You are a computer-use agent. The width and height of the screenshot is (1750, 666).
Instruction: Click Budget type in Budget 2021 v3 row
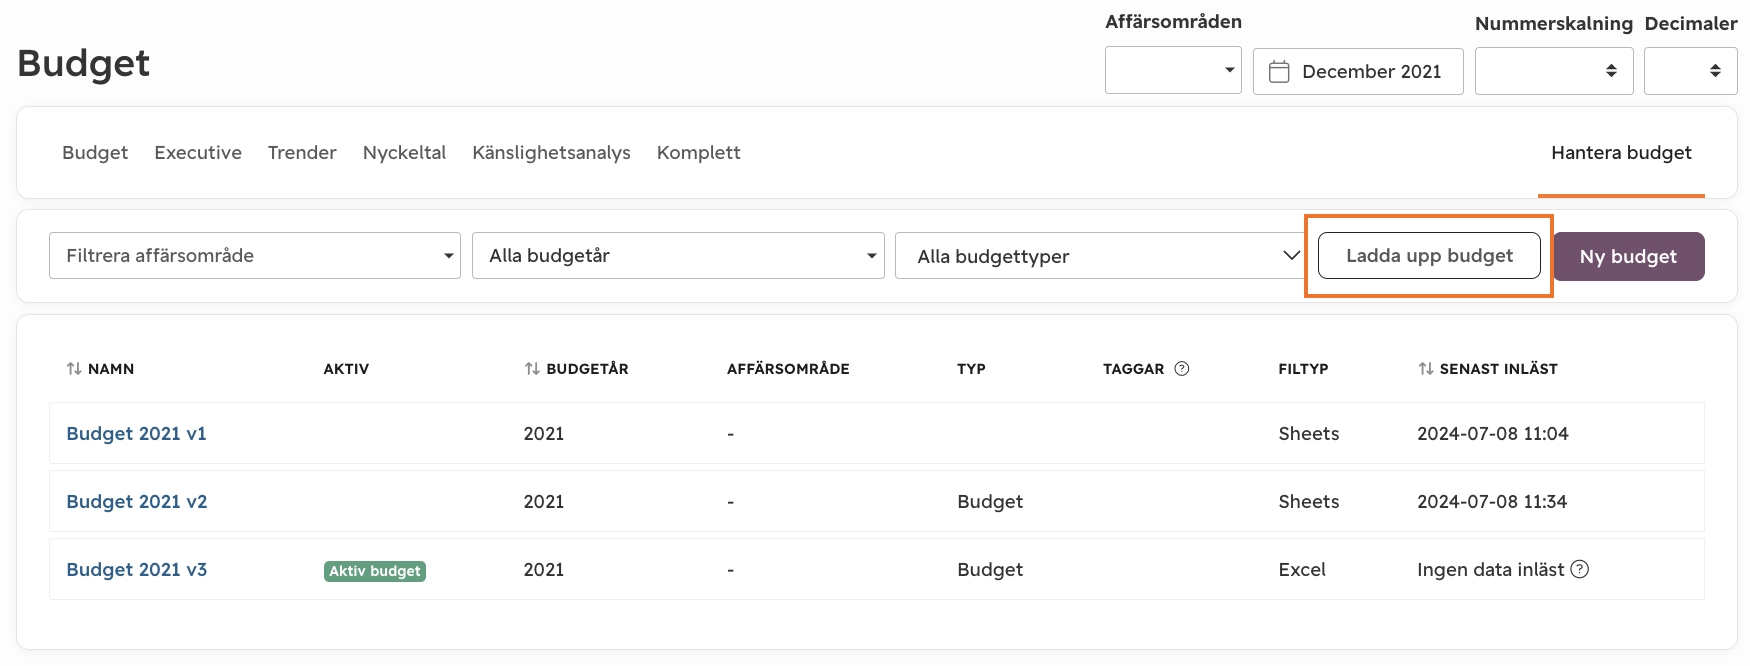(x=990, y=569)
